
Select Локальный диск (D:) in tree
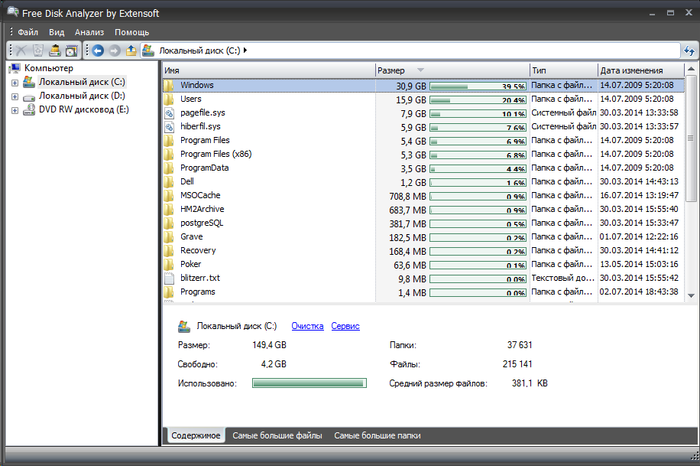pos(82,96)
